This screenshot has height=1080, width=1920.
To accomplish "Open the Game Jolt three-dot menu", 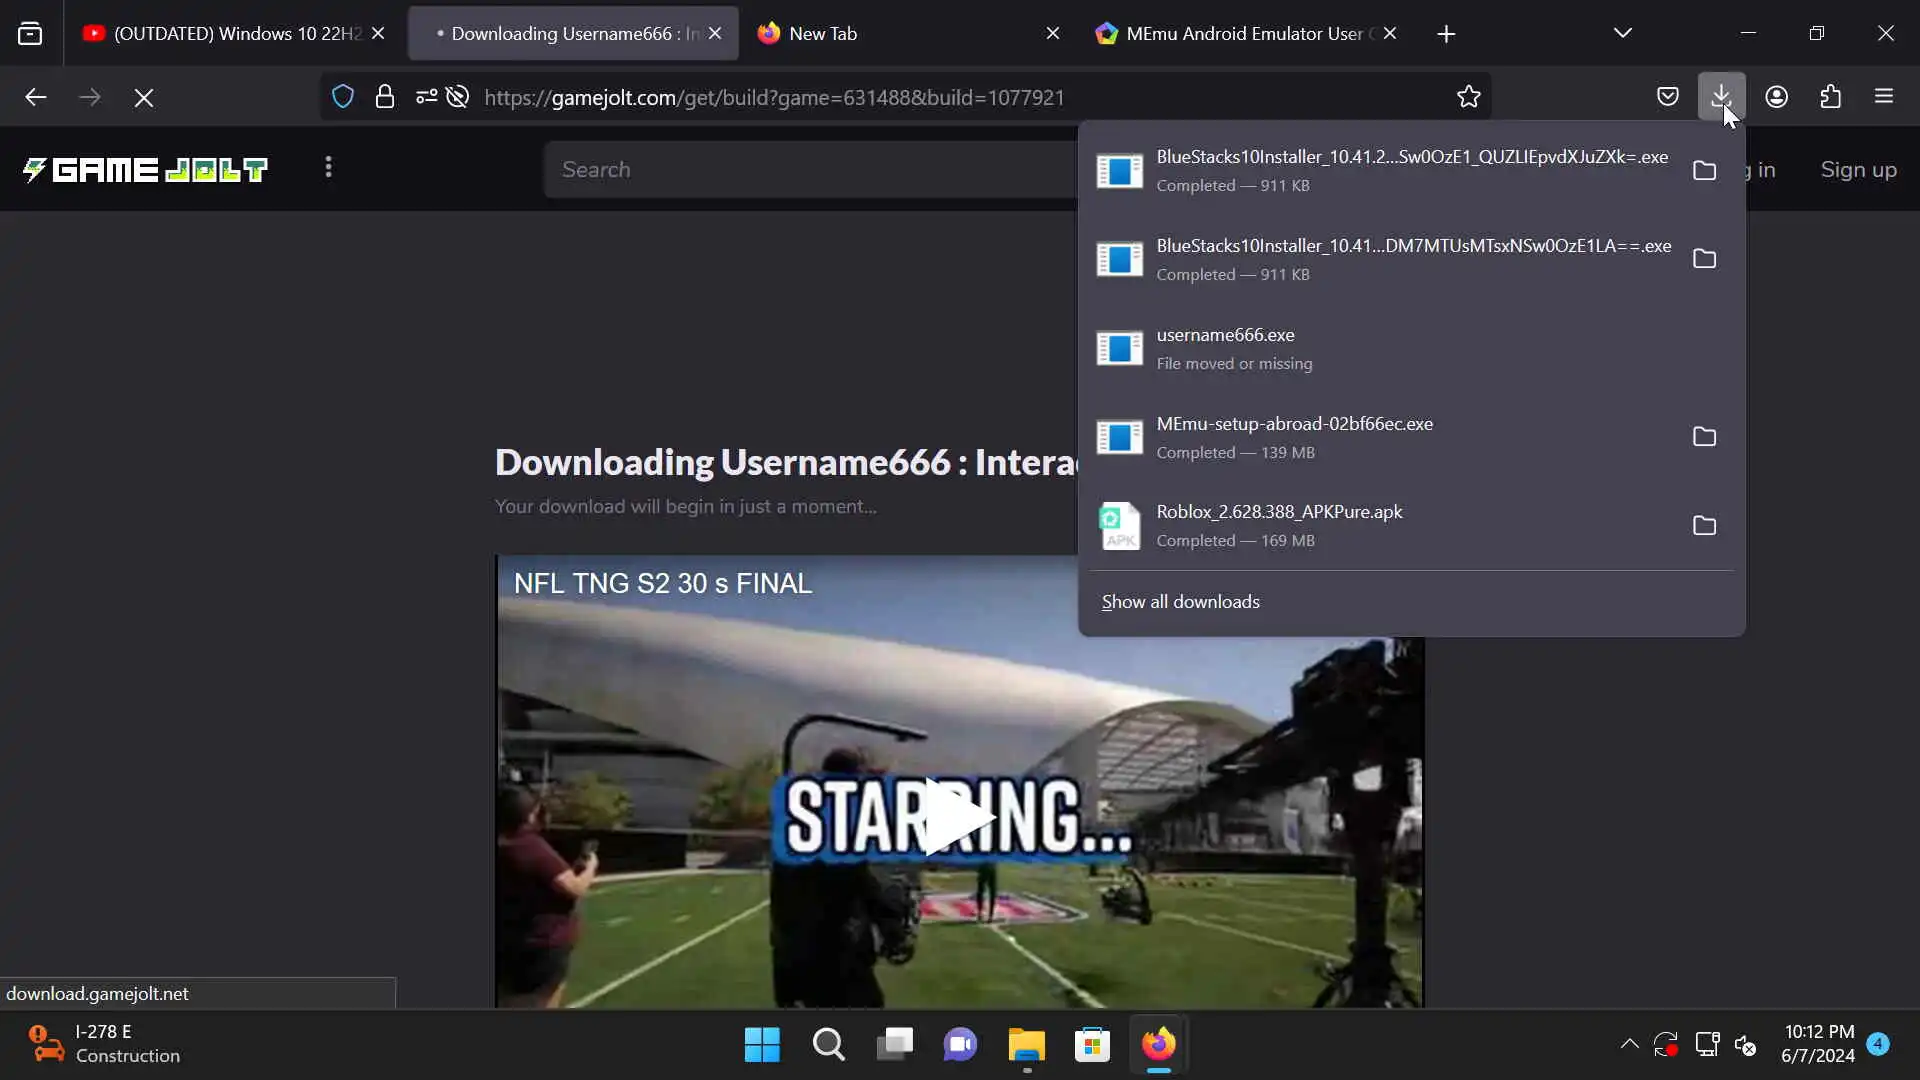I will pos(328,168).
